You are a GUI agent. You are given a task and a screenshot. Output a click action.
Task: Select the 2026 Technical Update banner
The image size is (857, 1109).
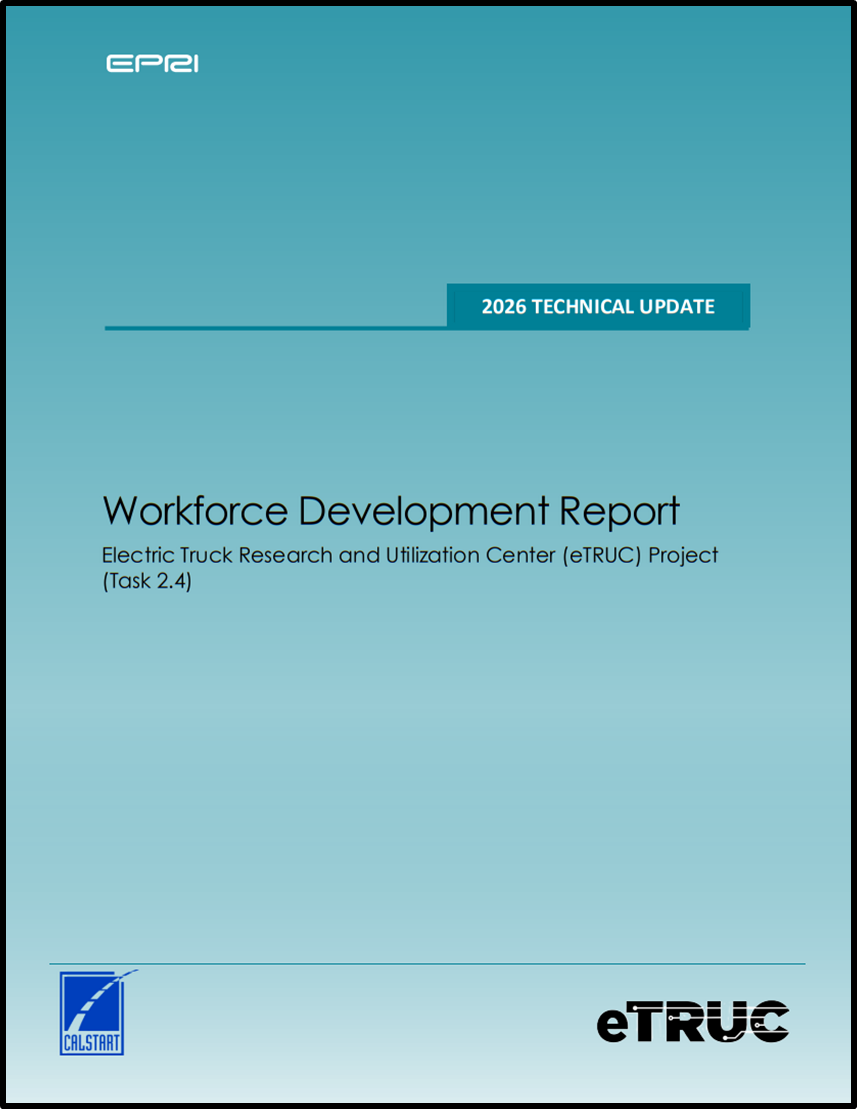[597, 306]
